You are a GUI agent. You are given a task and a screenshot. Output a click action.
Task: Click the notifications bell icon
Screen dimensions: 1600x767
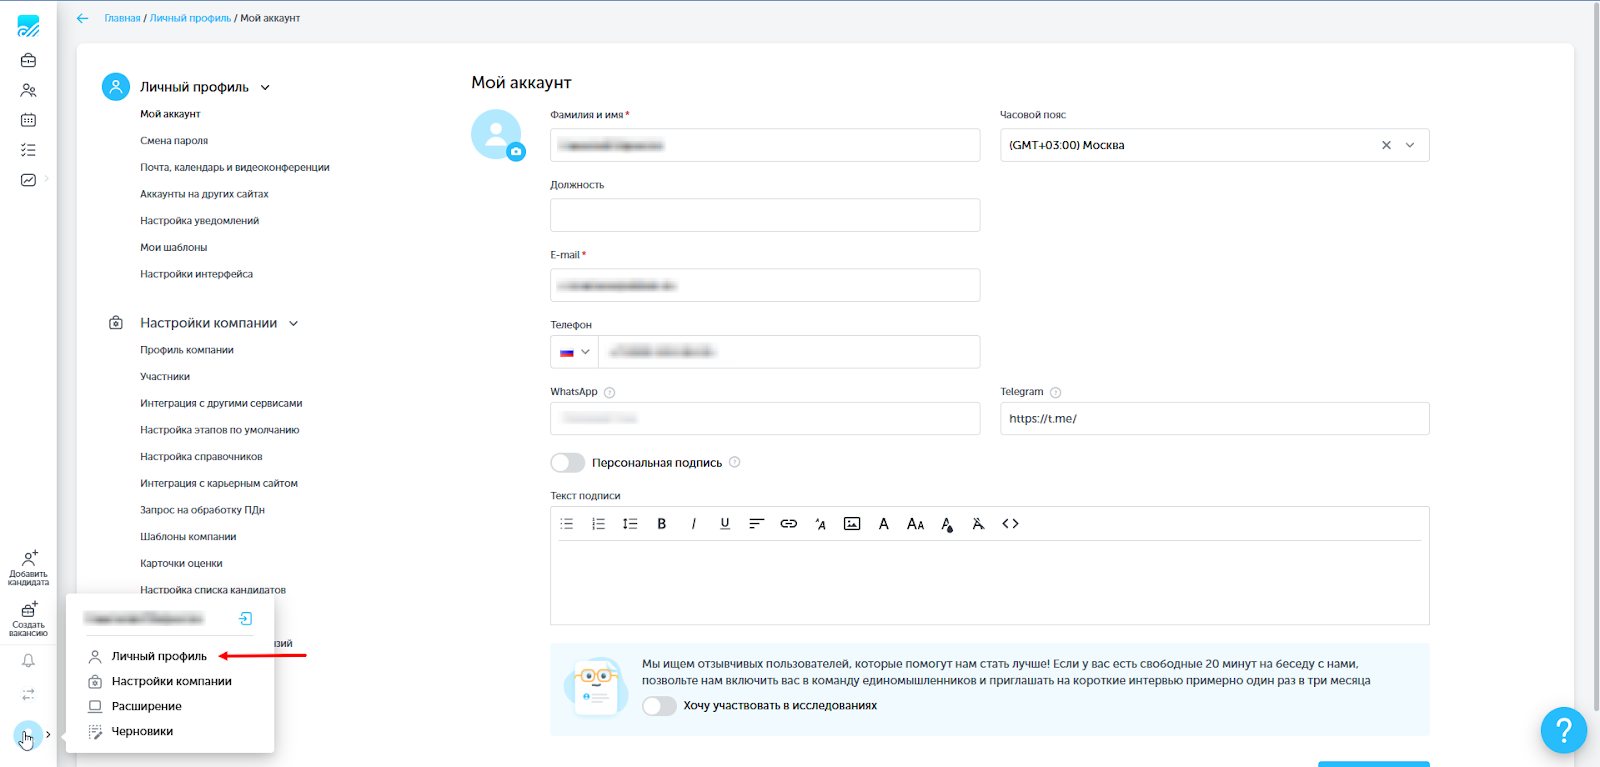click(28, 660)
